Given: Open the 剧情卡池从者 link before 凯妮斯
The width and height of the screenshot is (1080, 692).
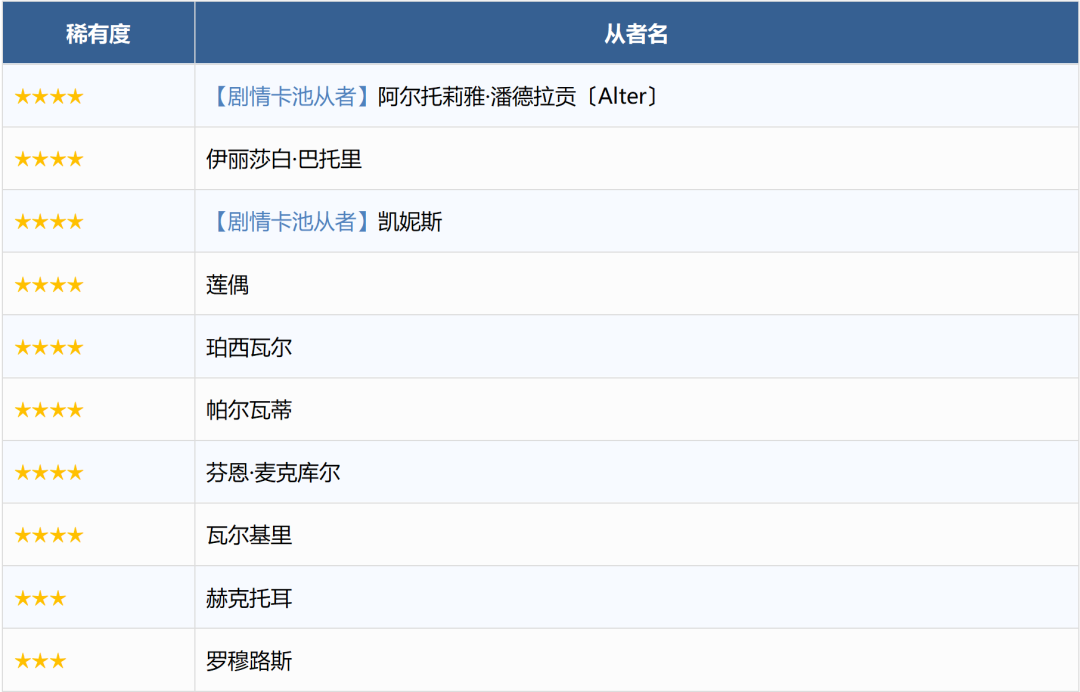Looking at the screenshot, I should click(291, 222).
